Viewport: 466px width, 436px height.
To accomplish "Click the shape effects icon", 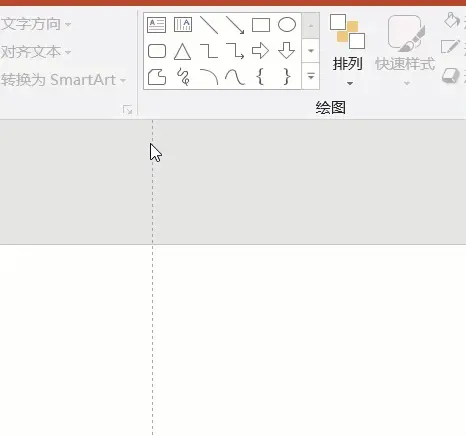I will pos(451,76).
